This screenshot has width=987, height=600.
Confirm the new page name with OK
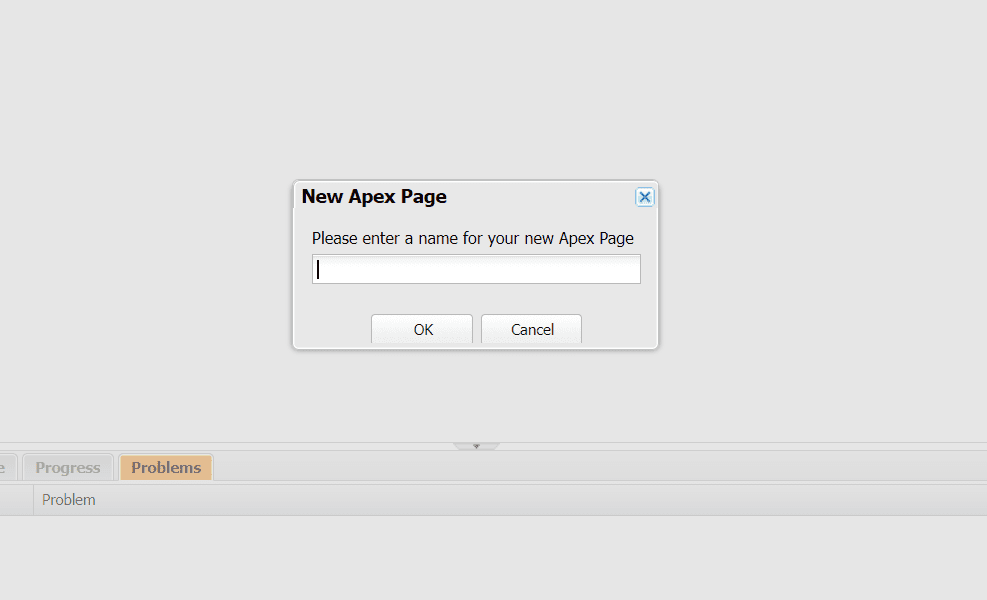422,329
